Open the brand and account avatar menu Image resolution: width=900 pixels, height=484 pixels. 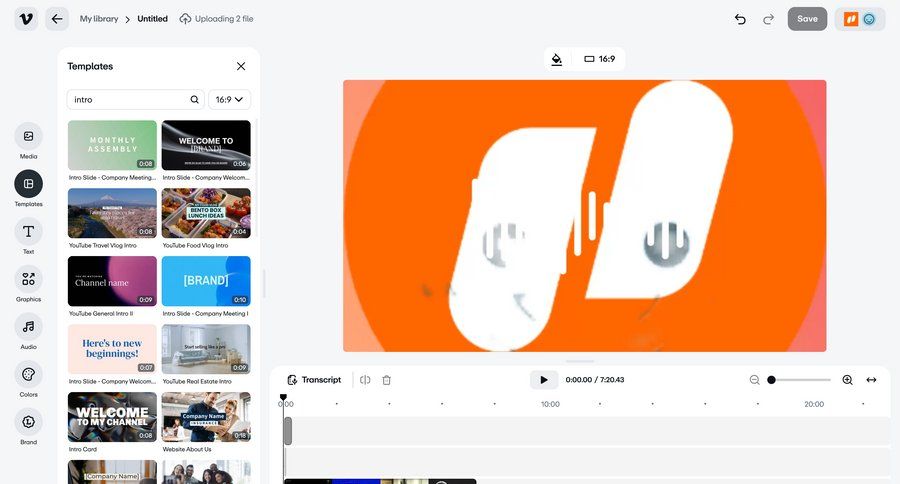[860, 19]
